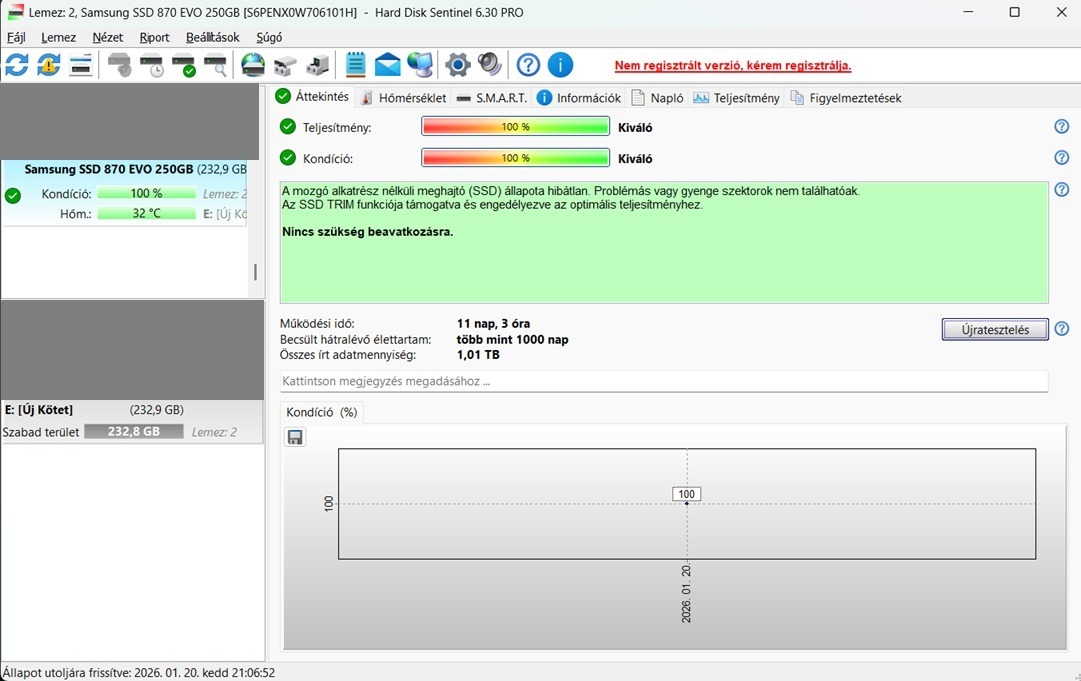This screenshot has height=681, width=1081.
Task: Switch to the Teljesítmény tab
Action: point(736,98)
